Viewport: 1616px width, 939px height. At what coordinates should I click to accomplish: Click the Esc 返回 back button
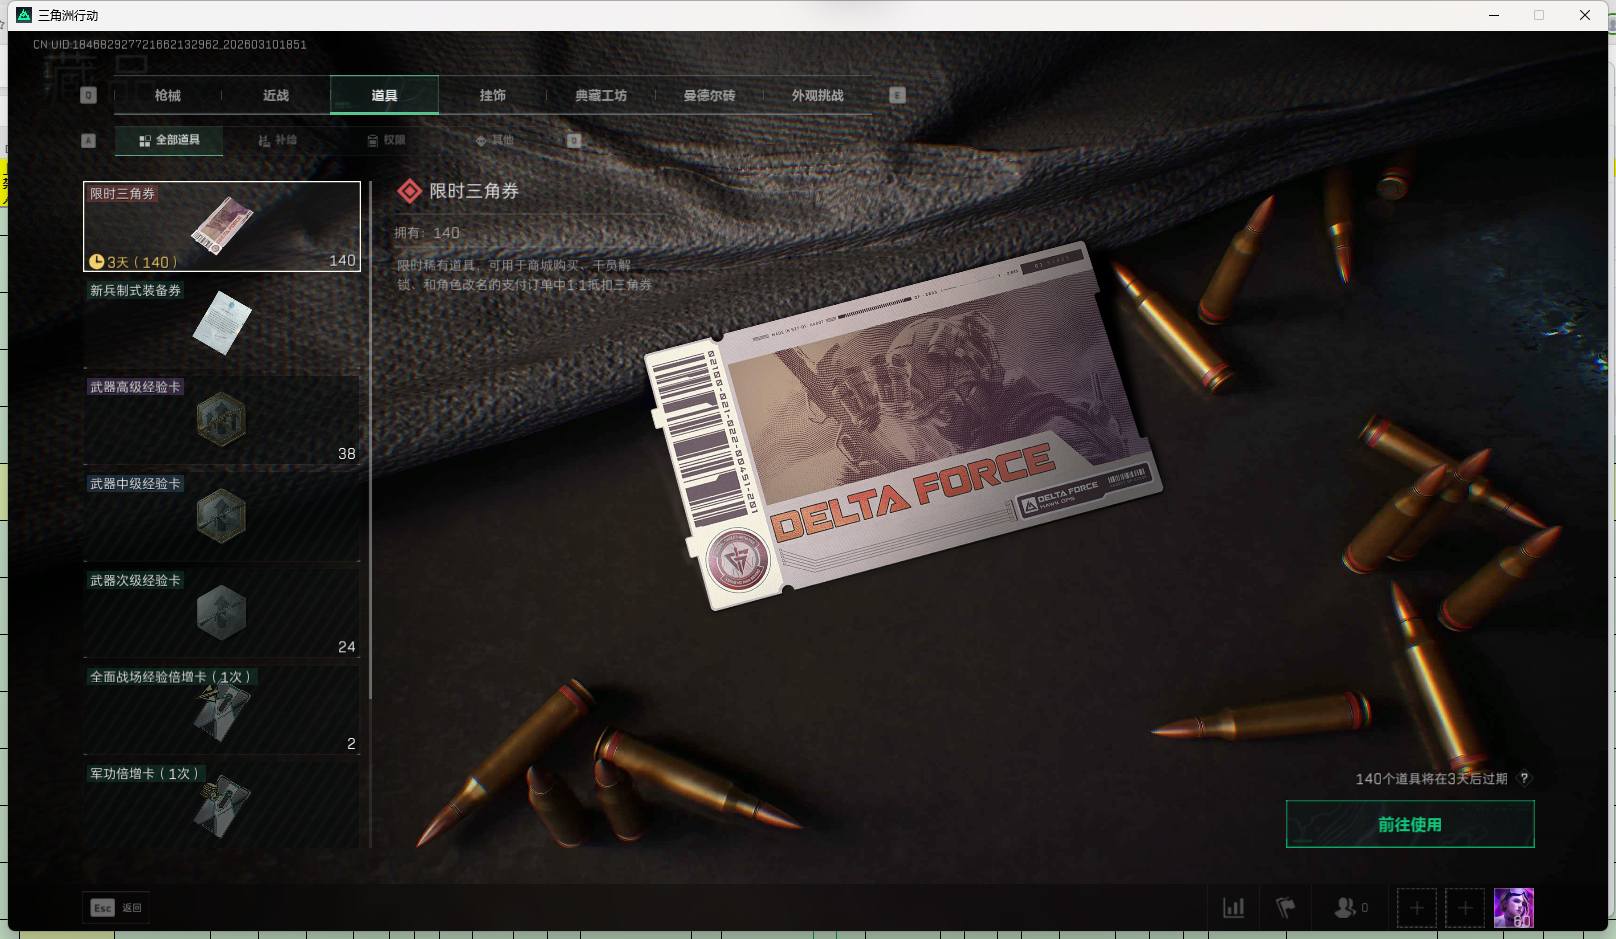(x=117, y=907)
